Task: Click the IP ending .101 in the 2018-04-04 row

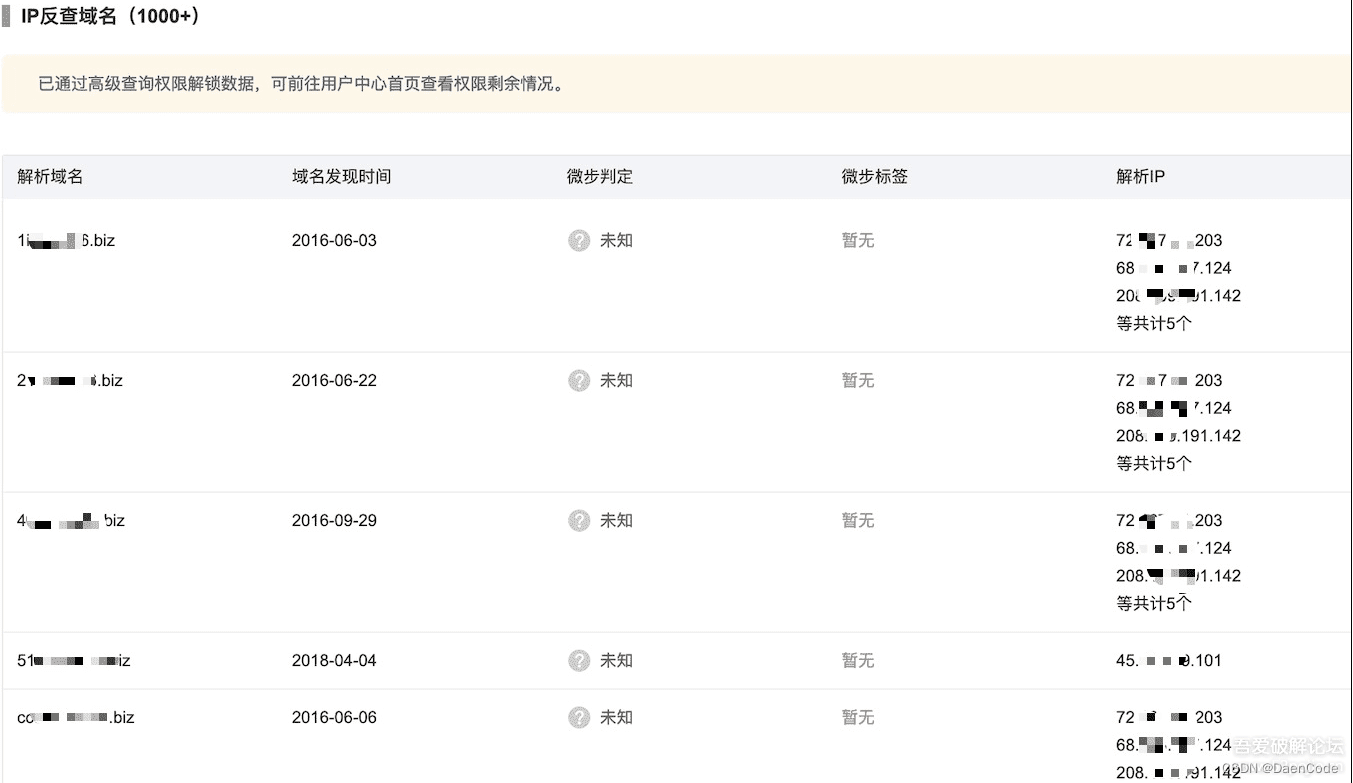Action: (x=1169, y=660)
